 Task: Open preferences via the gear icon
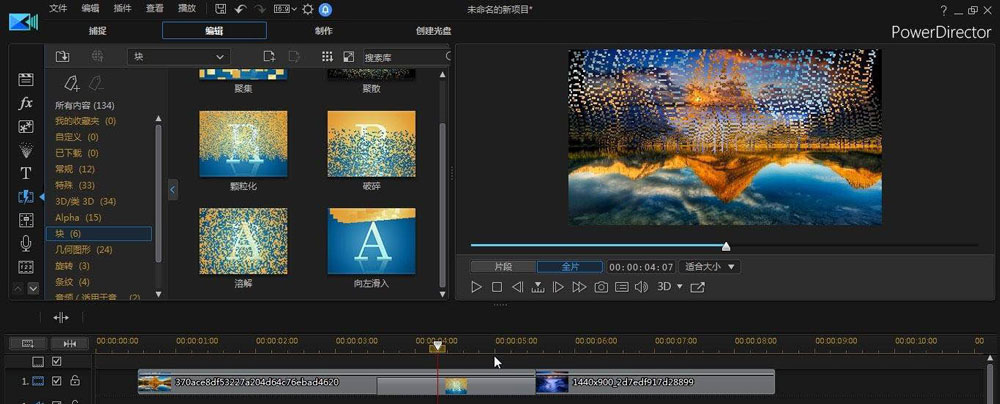pos(307,9)
